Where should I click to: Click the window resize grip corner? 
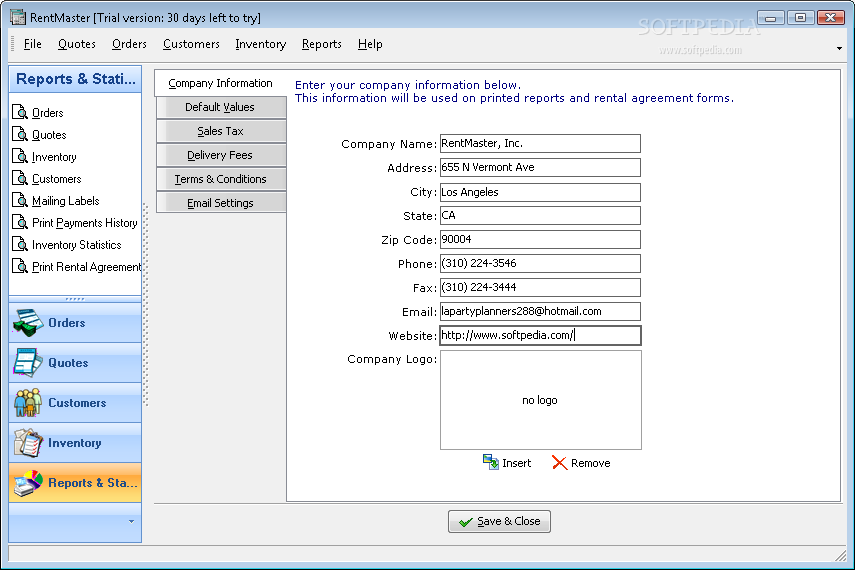pos(840,555)
